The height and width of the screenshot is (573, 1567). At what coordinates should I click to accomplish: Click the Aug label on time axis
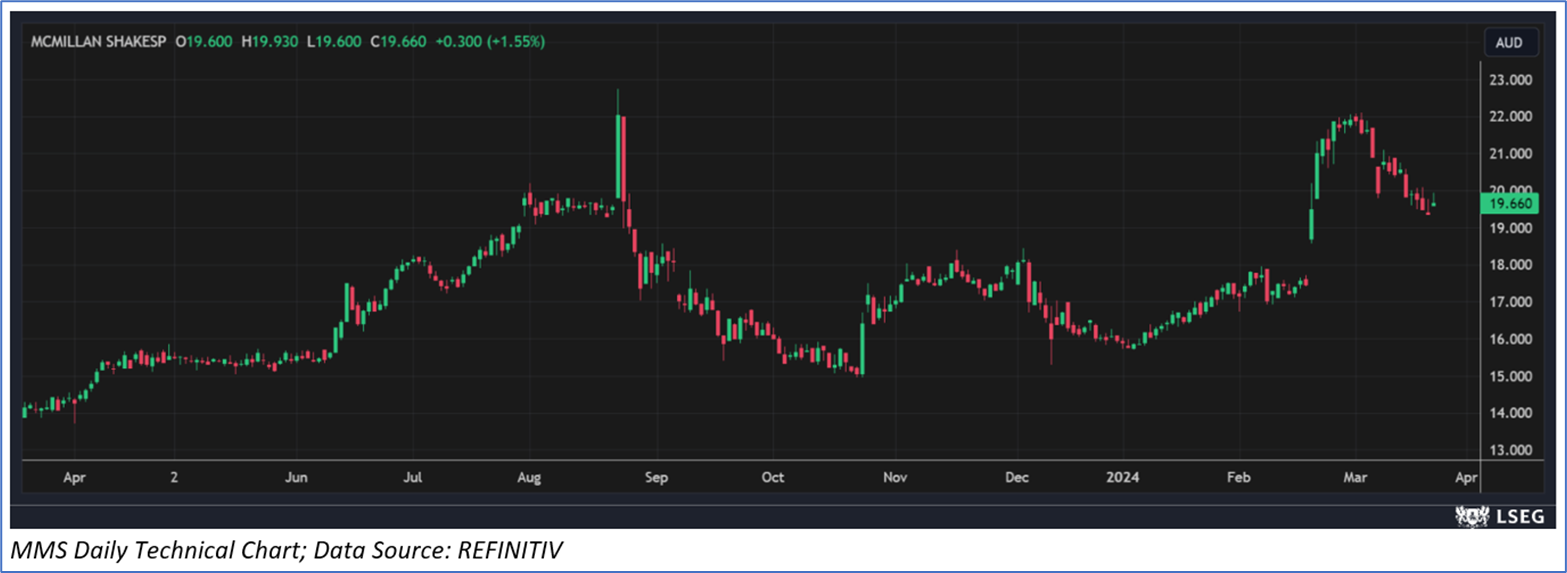pyautogui.click(x=530, y=477)
